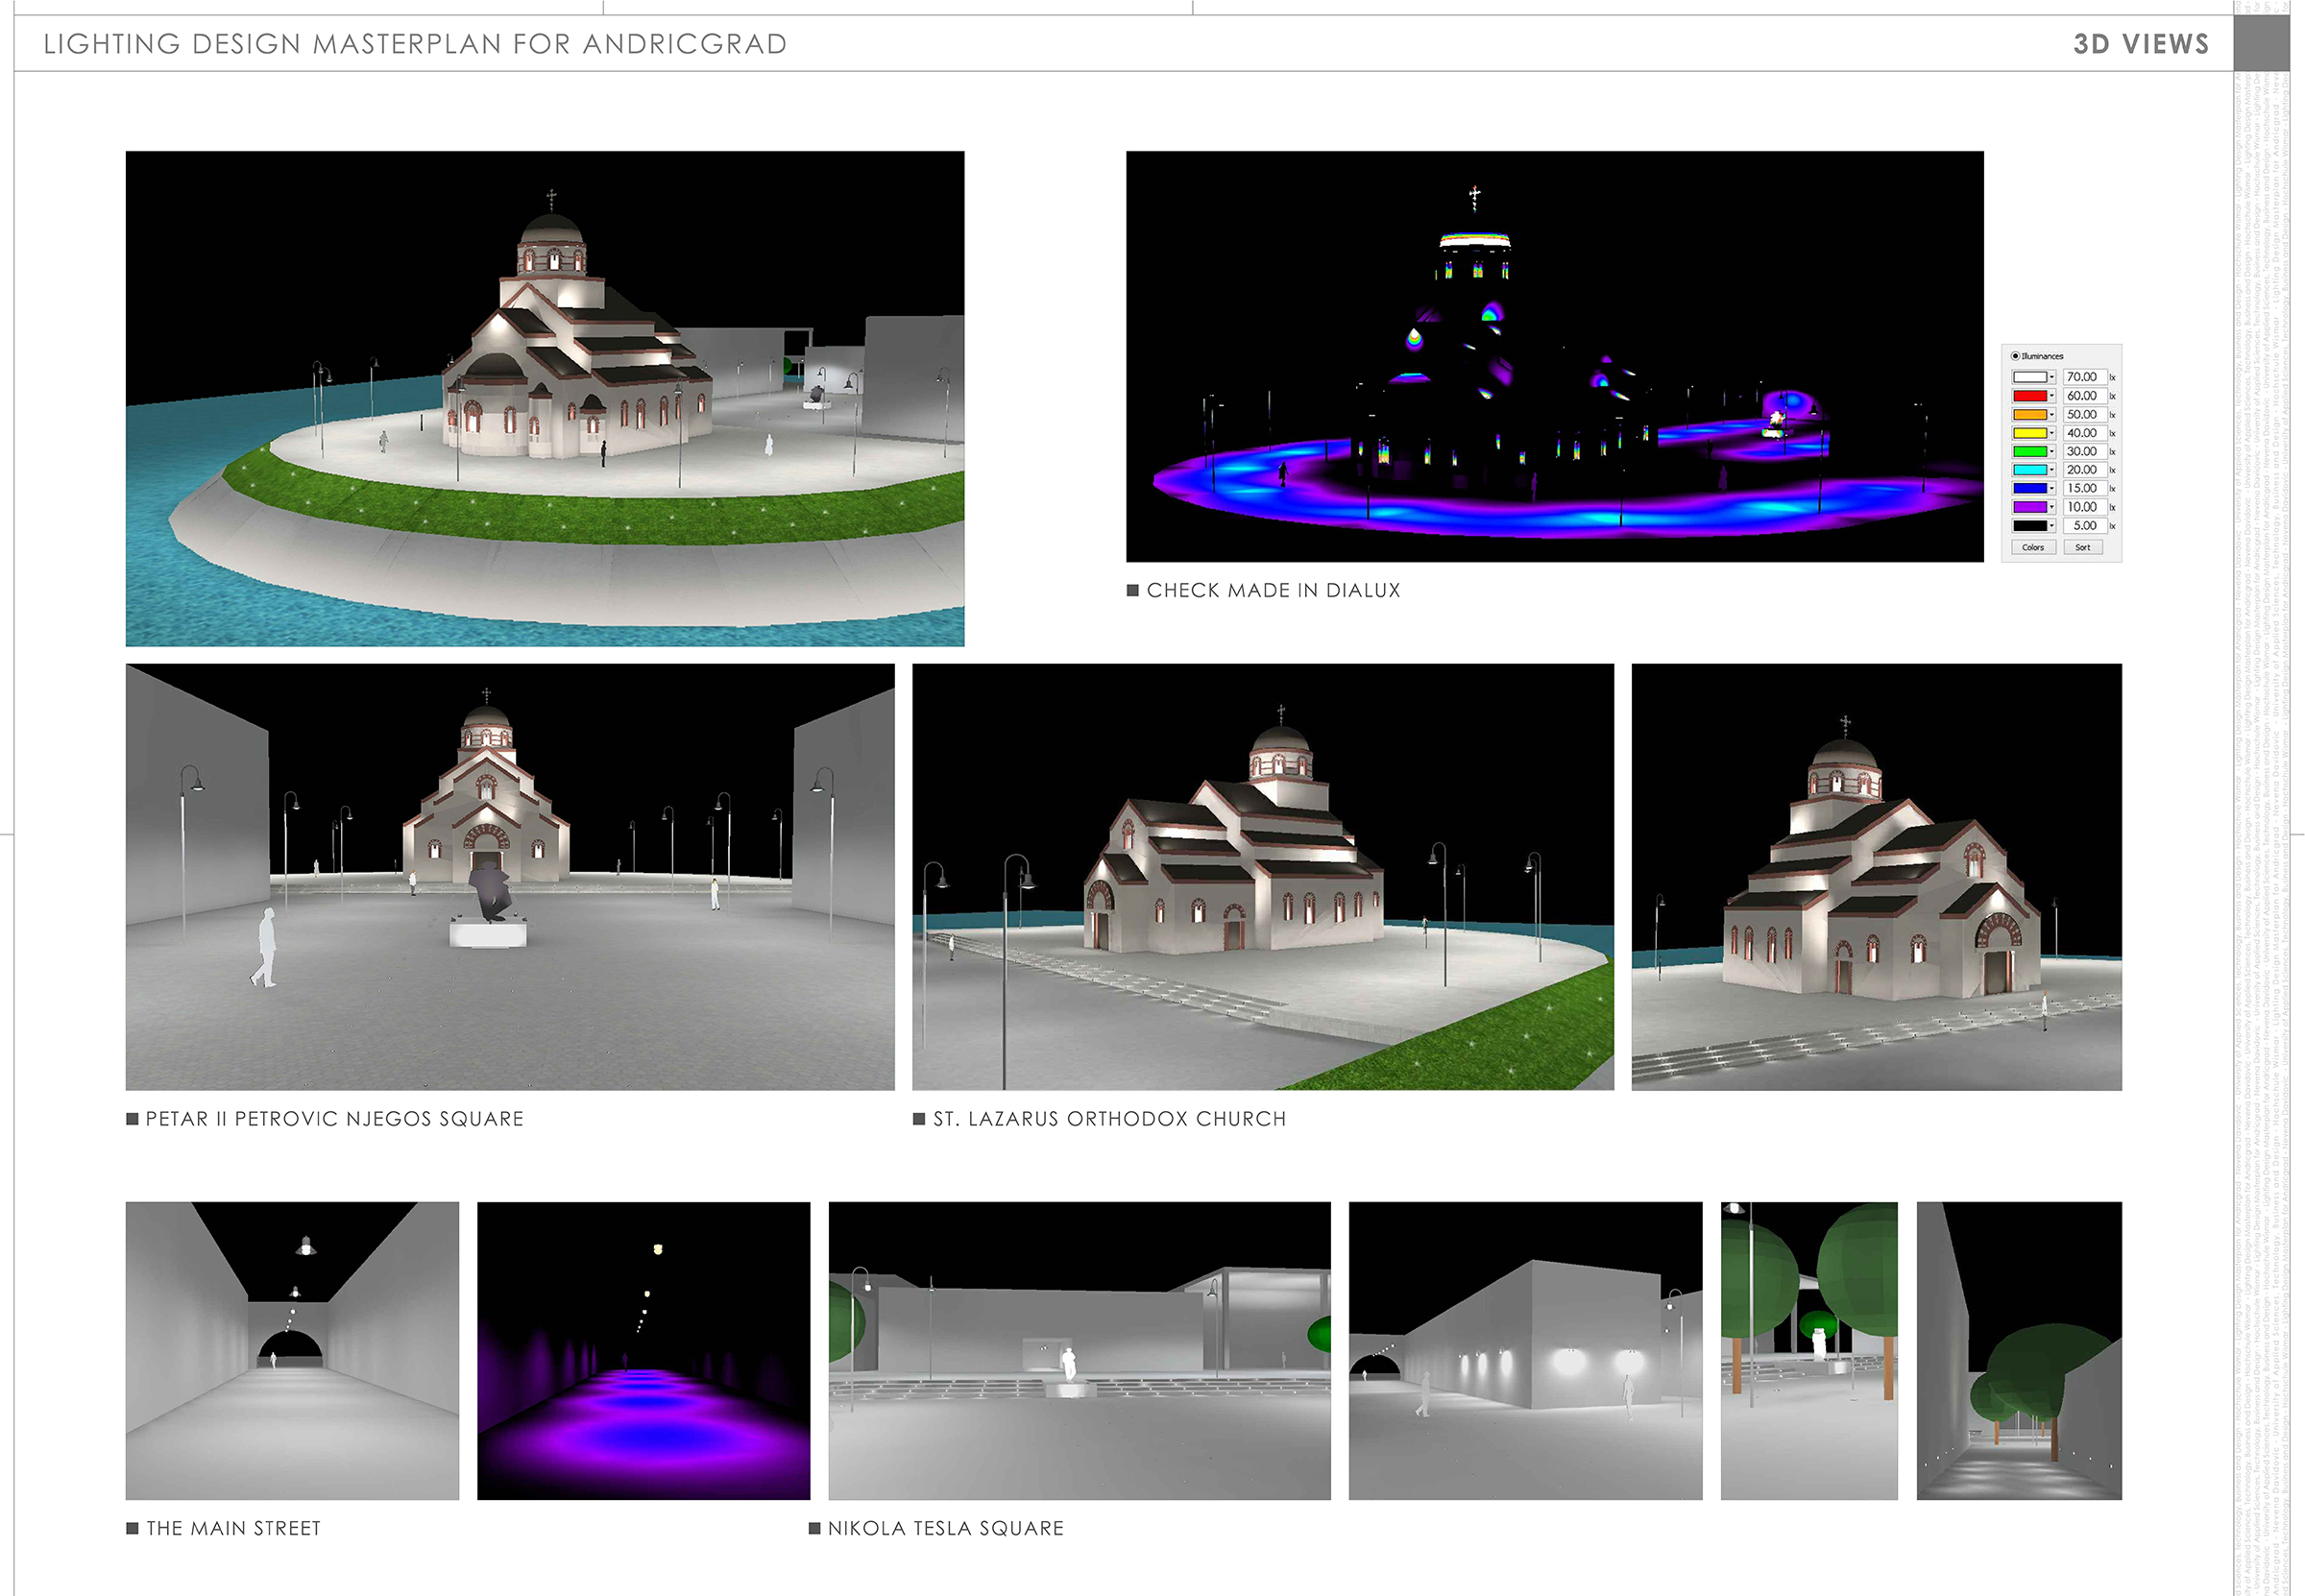The image size is (2305, 1596).
Task: Click the Colors button in legend
Action: click(x=2033, y=547)
